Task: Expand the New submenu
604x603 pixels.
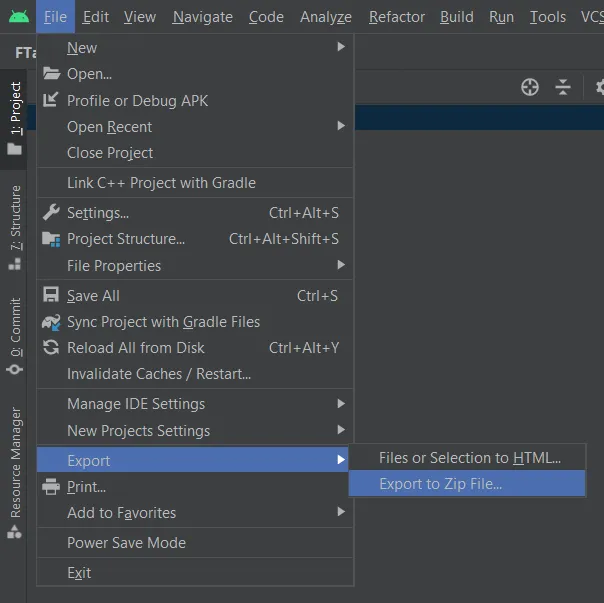Action: [x=195, y=47]
